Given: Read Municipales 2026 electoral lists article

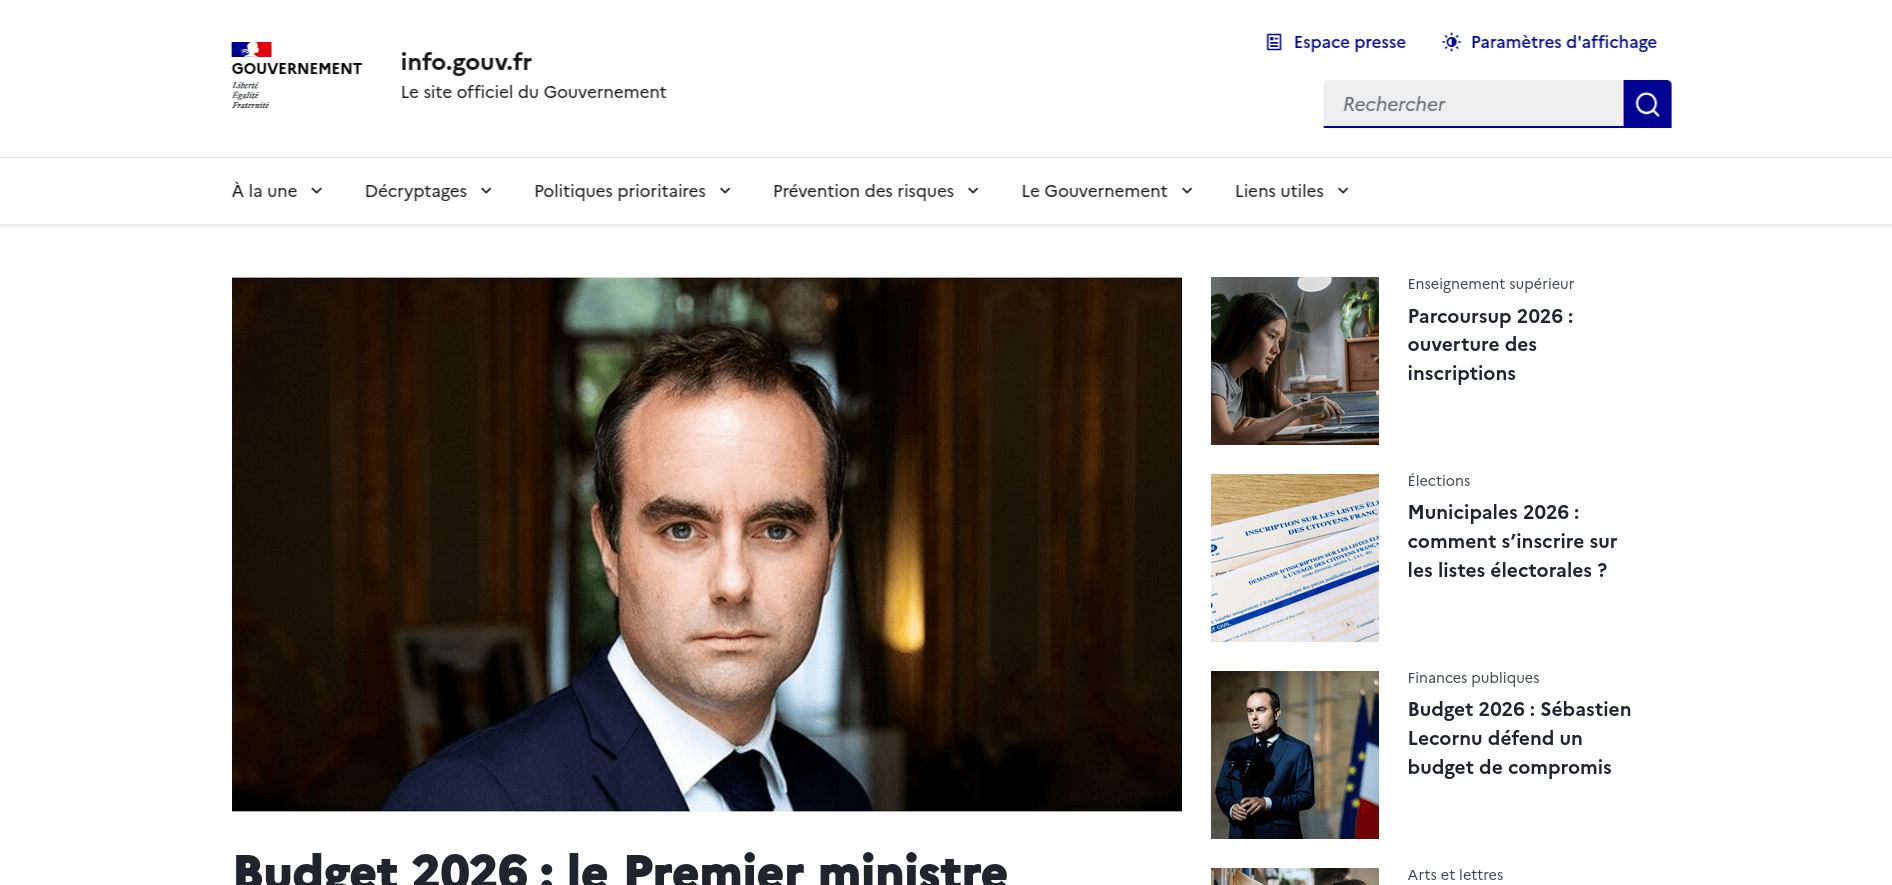Looking at the screenshot, I should (1512, 541).
